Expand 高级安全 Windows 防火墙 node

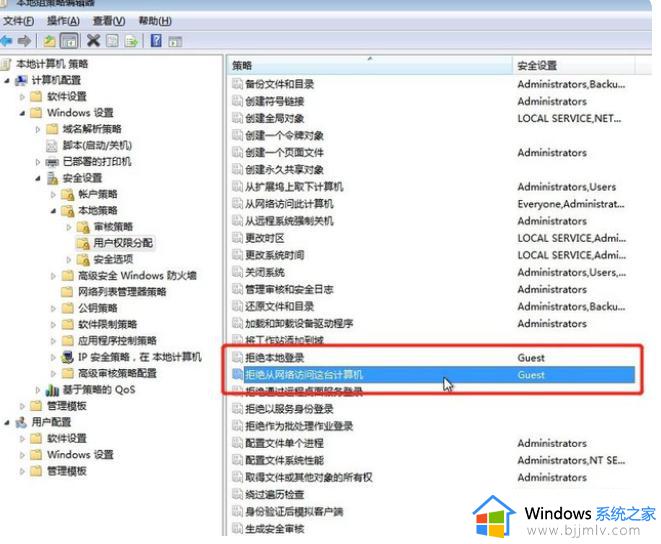[53, 276]
